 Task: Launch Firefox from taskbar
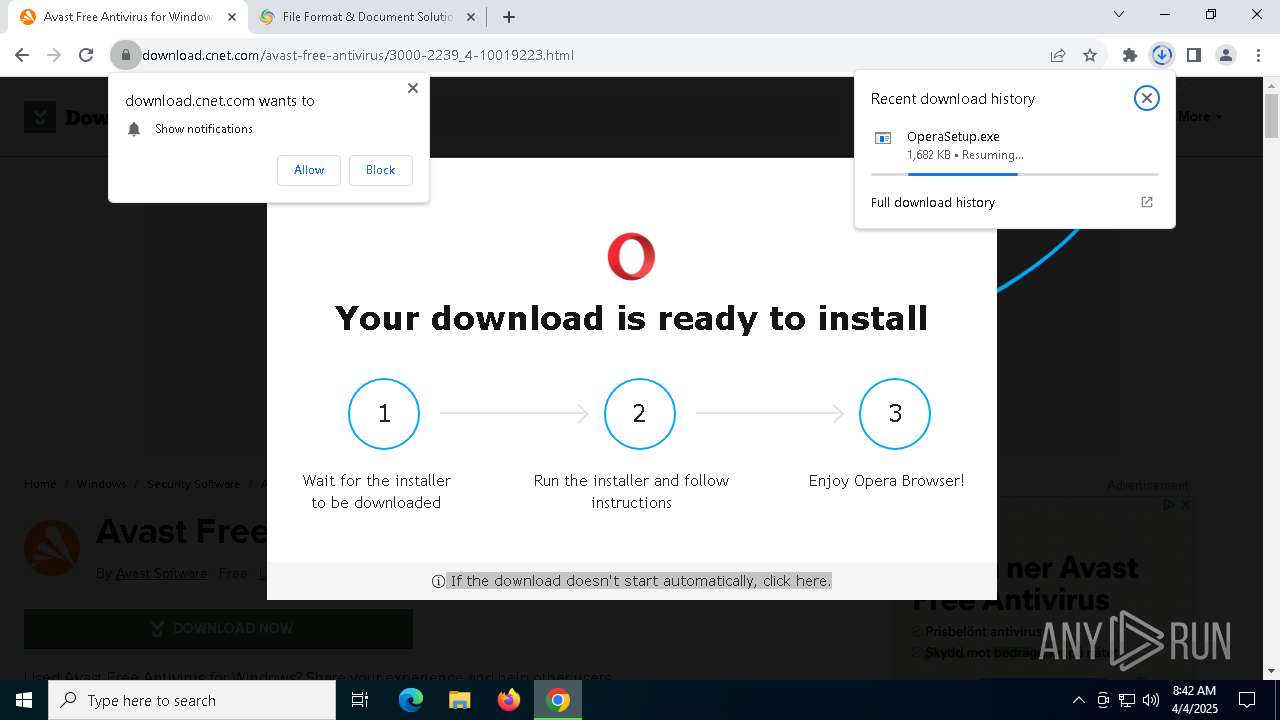click(509, 700)
